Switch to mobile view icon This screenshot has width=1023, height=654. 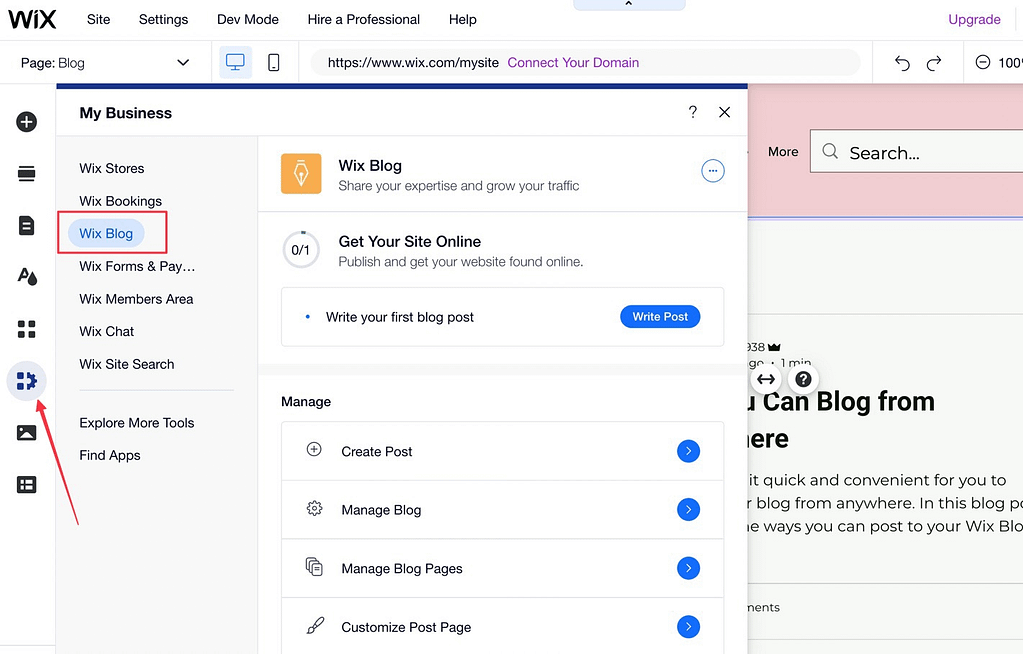[x=274, y=63]
